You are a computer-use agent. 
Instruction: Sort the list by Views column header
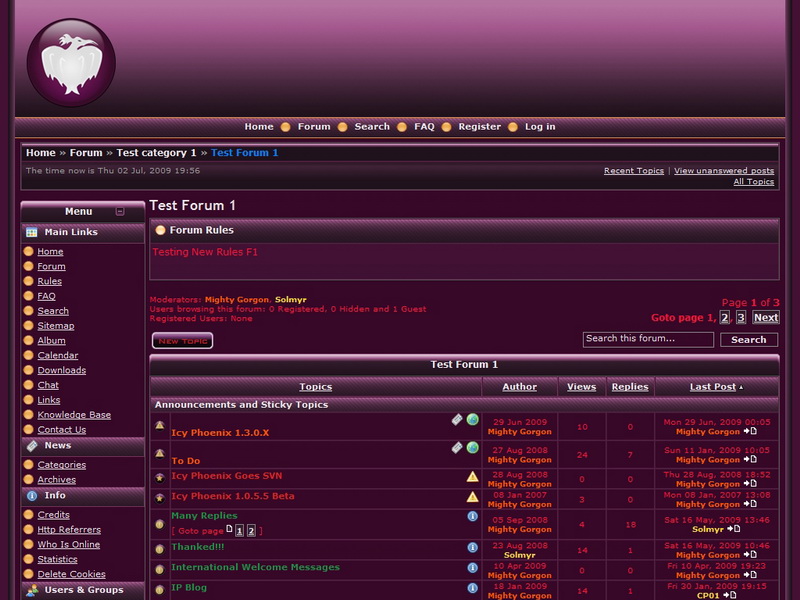[x=581, y=387]
